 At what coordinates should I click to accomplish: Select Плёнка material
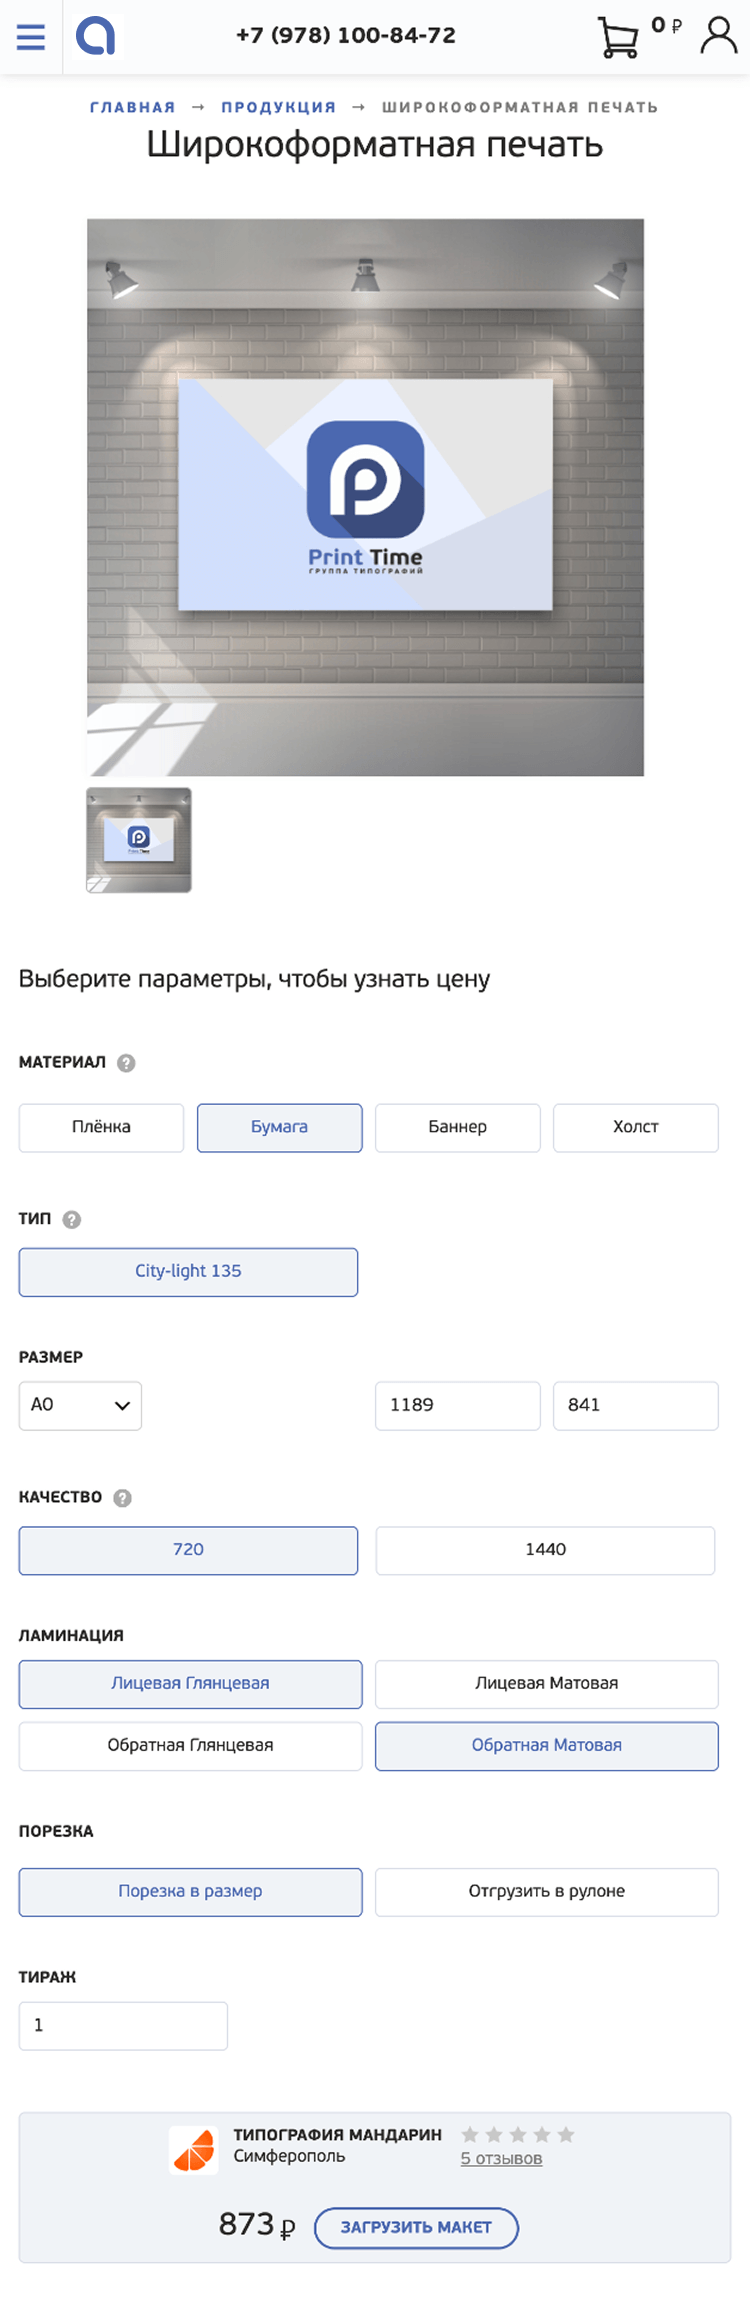pos(101,1127)
